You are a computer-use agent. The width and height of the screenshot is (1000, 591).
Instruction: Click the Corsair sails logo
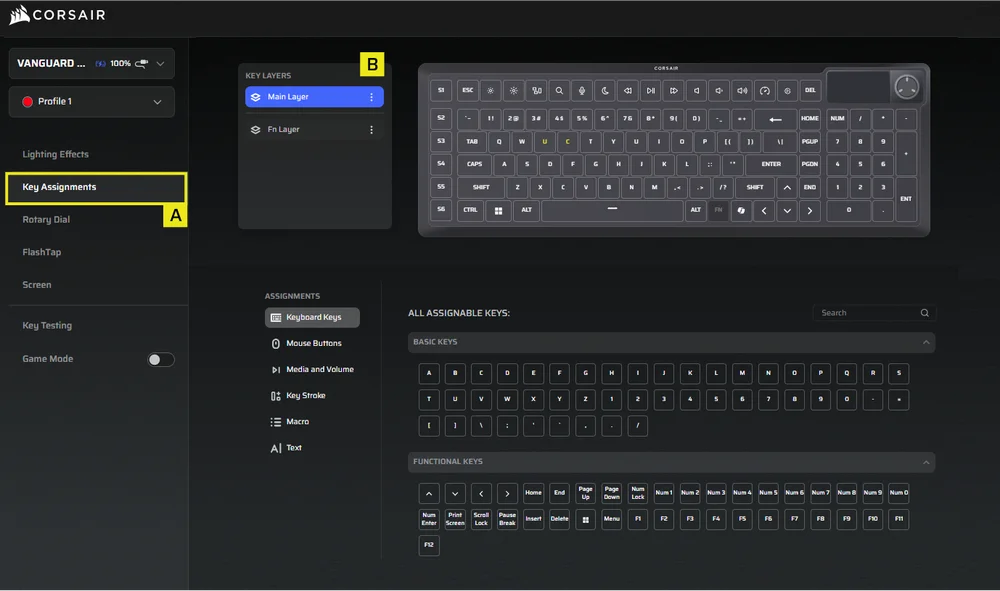tap(20, 15)
